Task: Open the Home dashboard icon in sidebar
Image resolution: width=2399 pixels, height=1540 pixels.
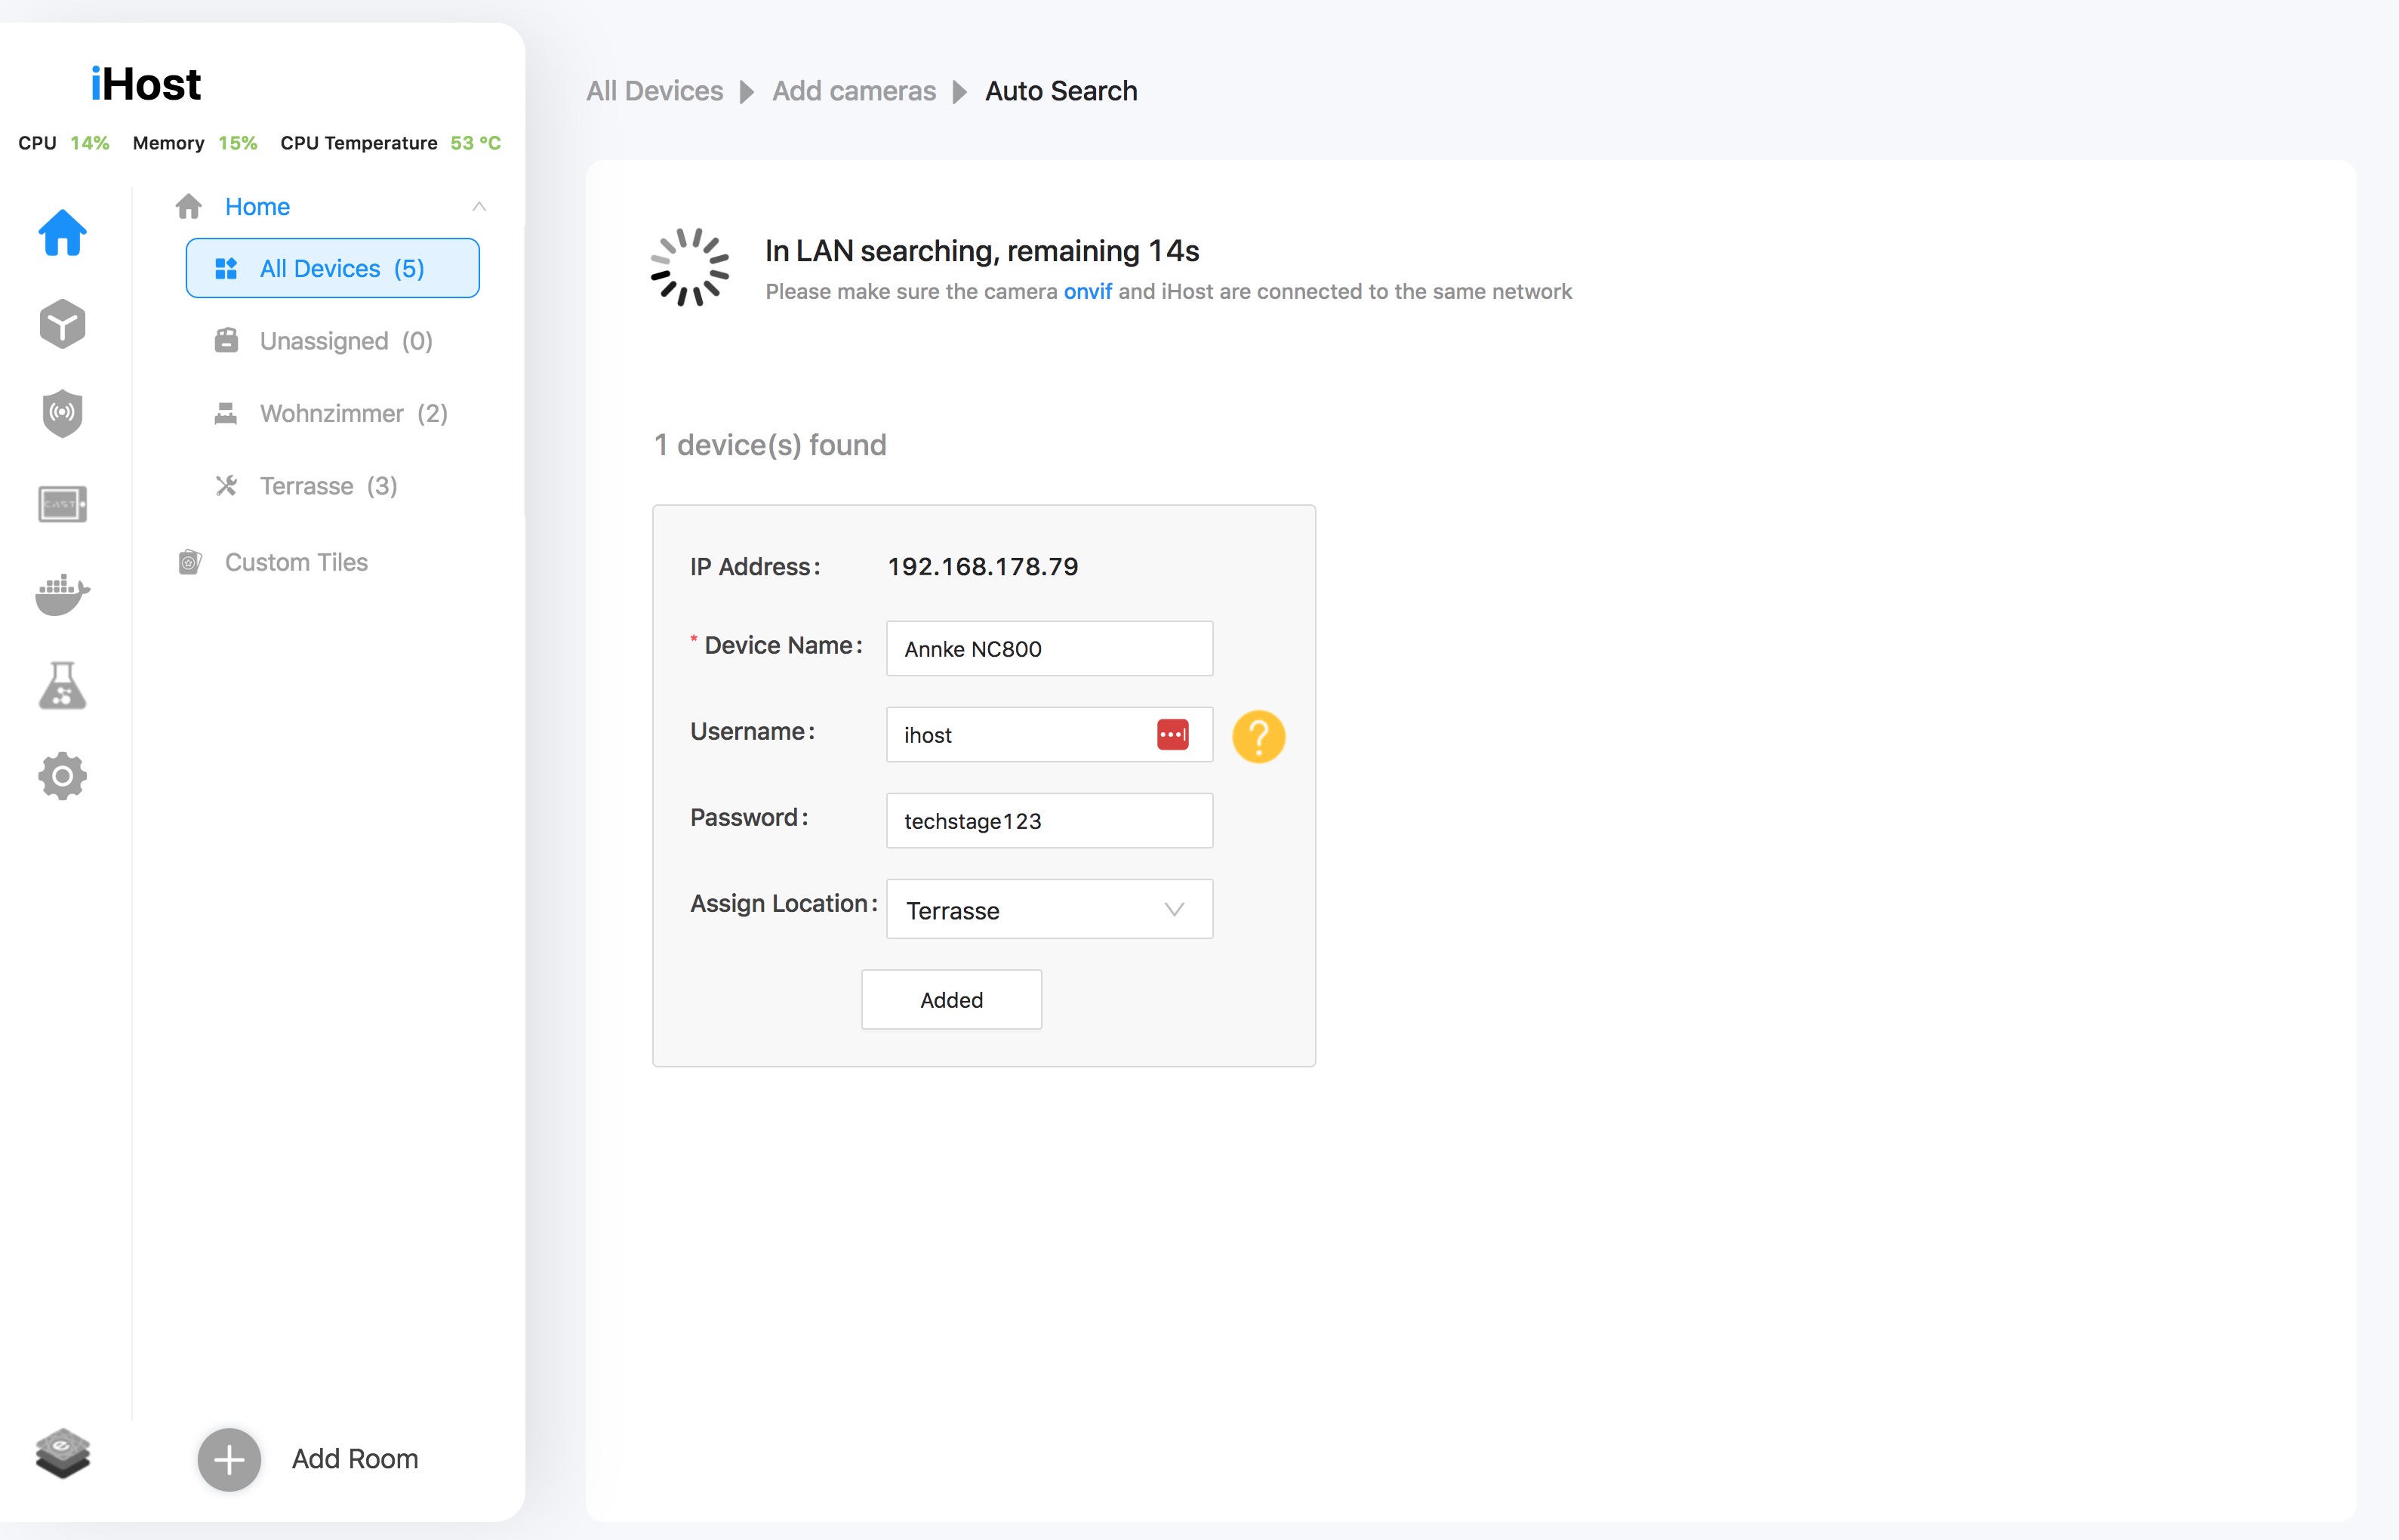Action: tap(62, 233)
